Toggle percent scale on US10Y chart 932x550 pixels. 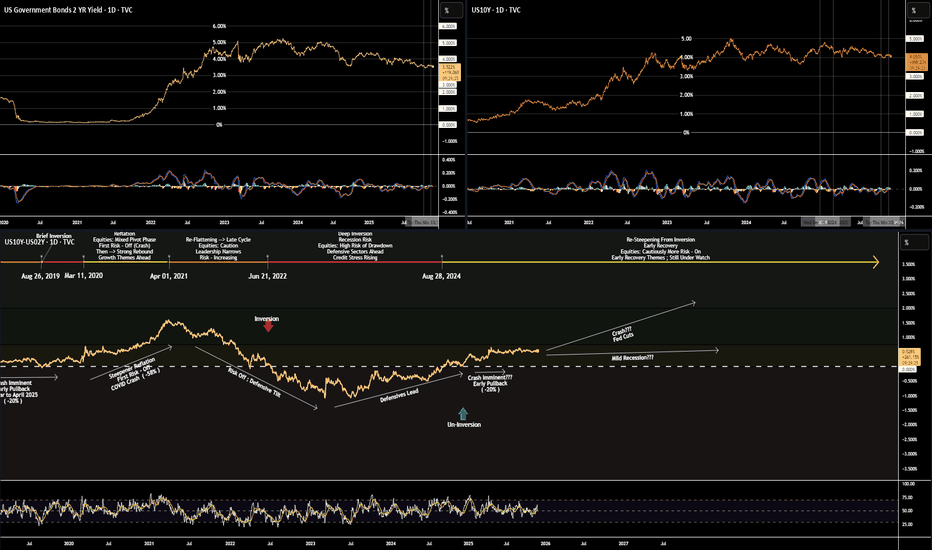[x=912, y=10]
